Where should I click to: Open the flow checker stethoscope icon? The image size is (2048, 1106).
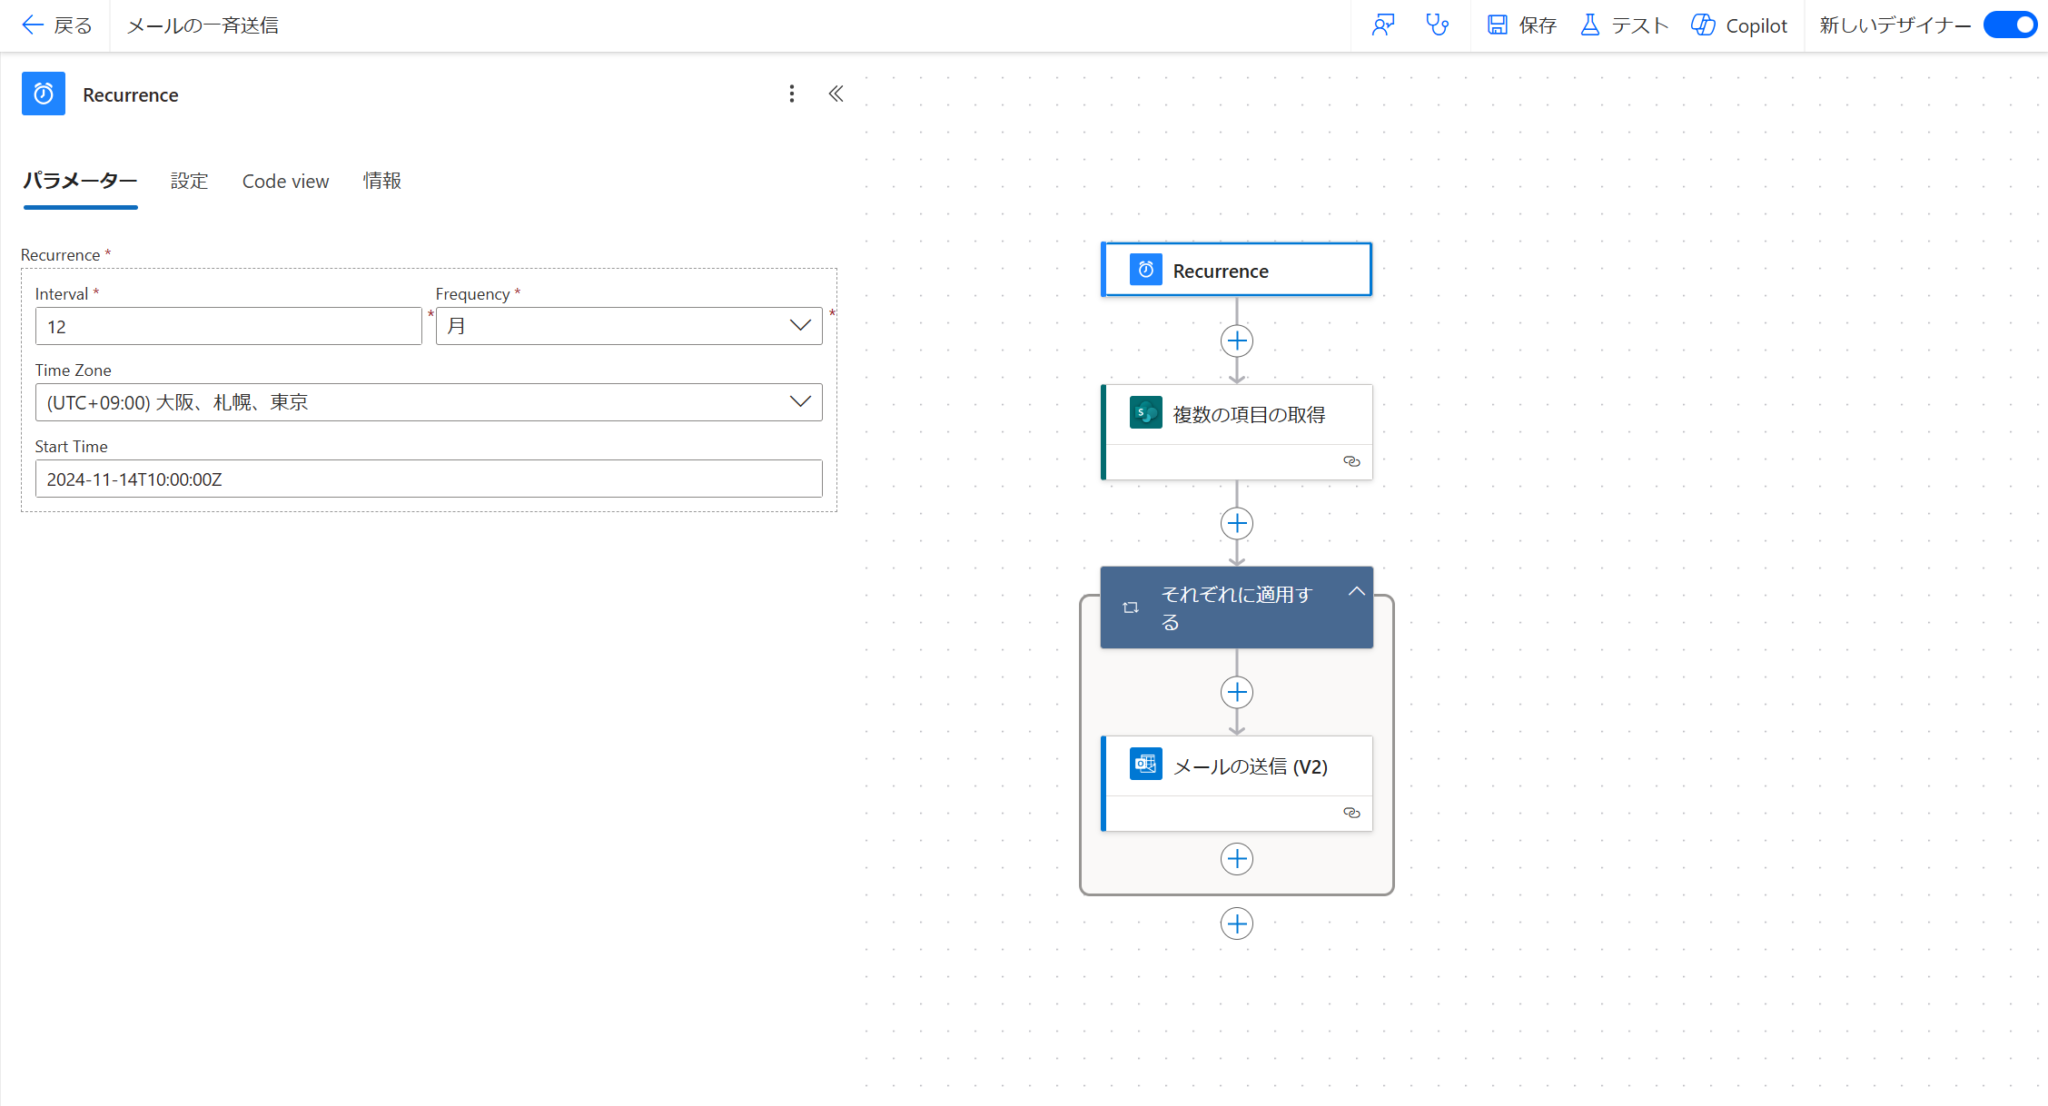[x=1437, y=25]
